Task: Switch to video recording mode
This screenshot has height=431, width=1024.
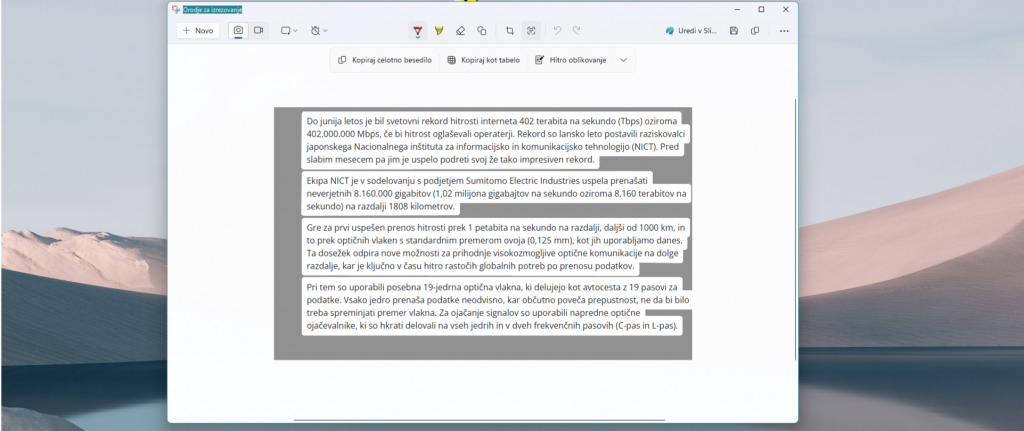Action: tap(259, 31)
